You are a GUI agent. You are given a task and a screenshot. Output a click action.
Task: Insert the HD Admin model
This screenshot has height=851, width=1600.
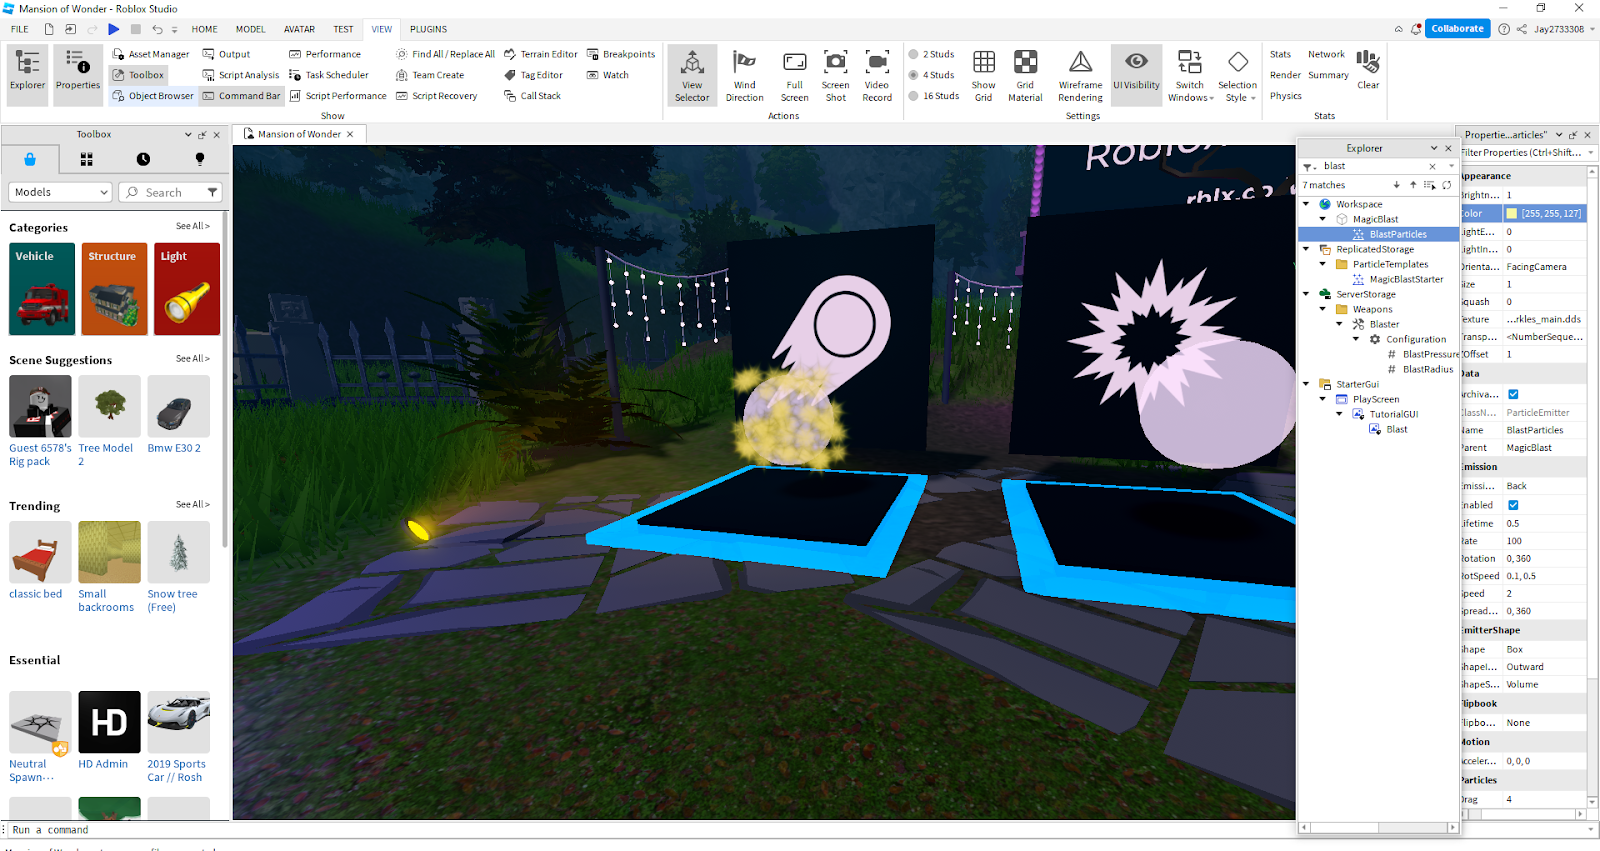[109, 730]
